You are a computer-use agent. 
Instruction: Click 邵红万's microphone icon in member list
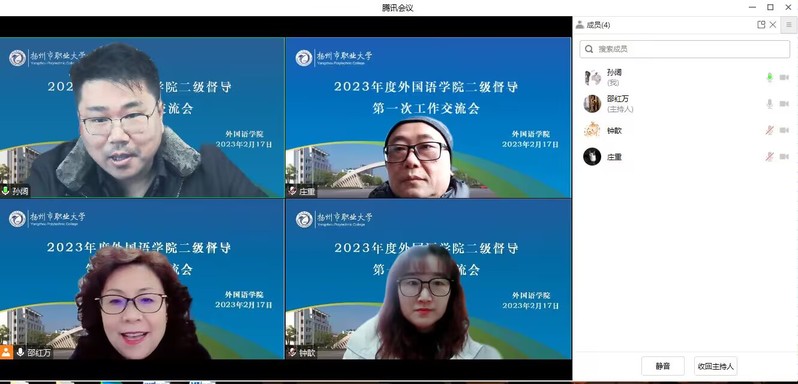[770, 104]
